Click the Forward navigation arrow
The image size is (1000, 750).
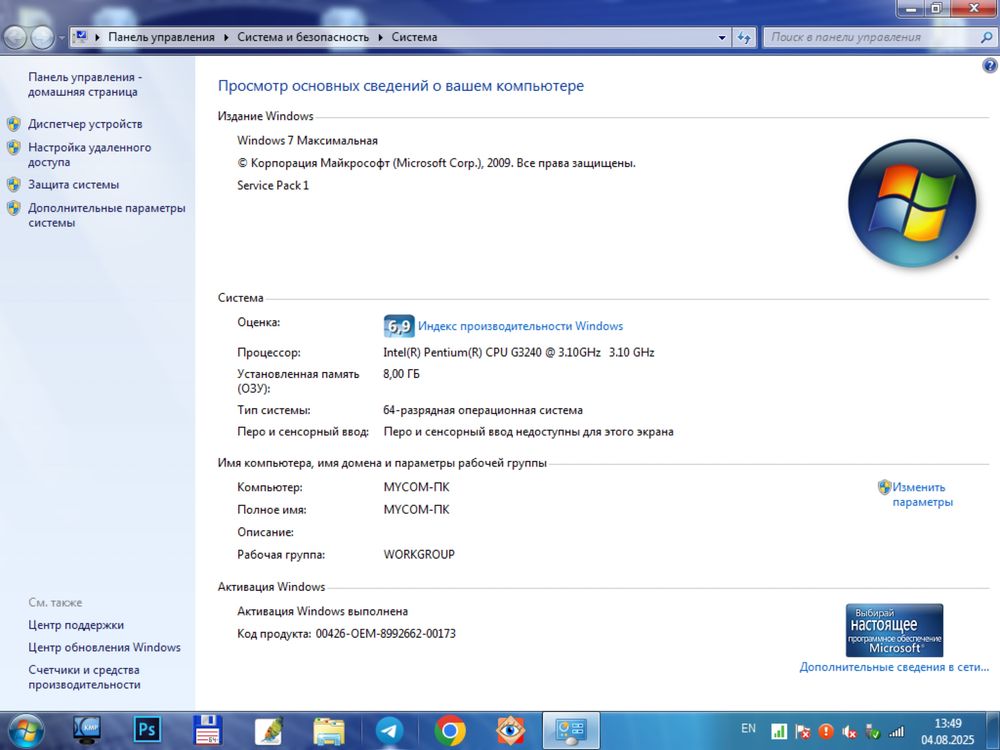pyautogui.click(x=42, y=37)
